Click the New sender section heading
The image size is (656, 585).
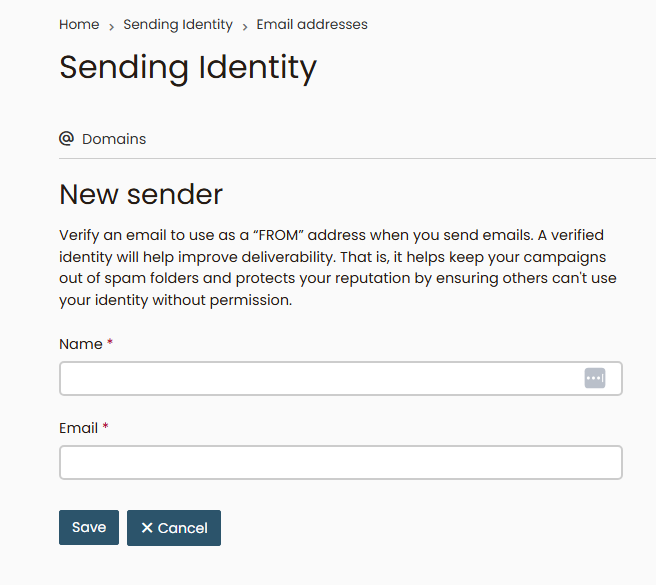pos(141,194)
